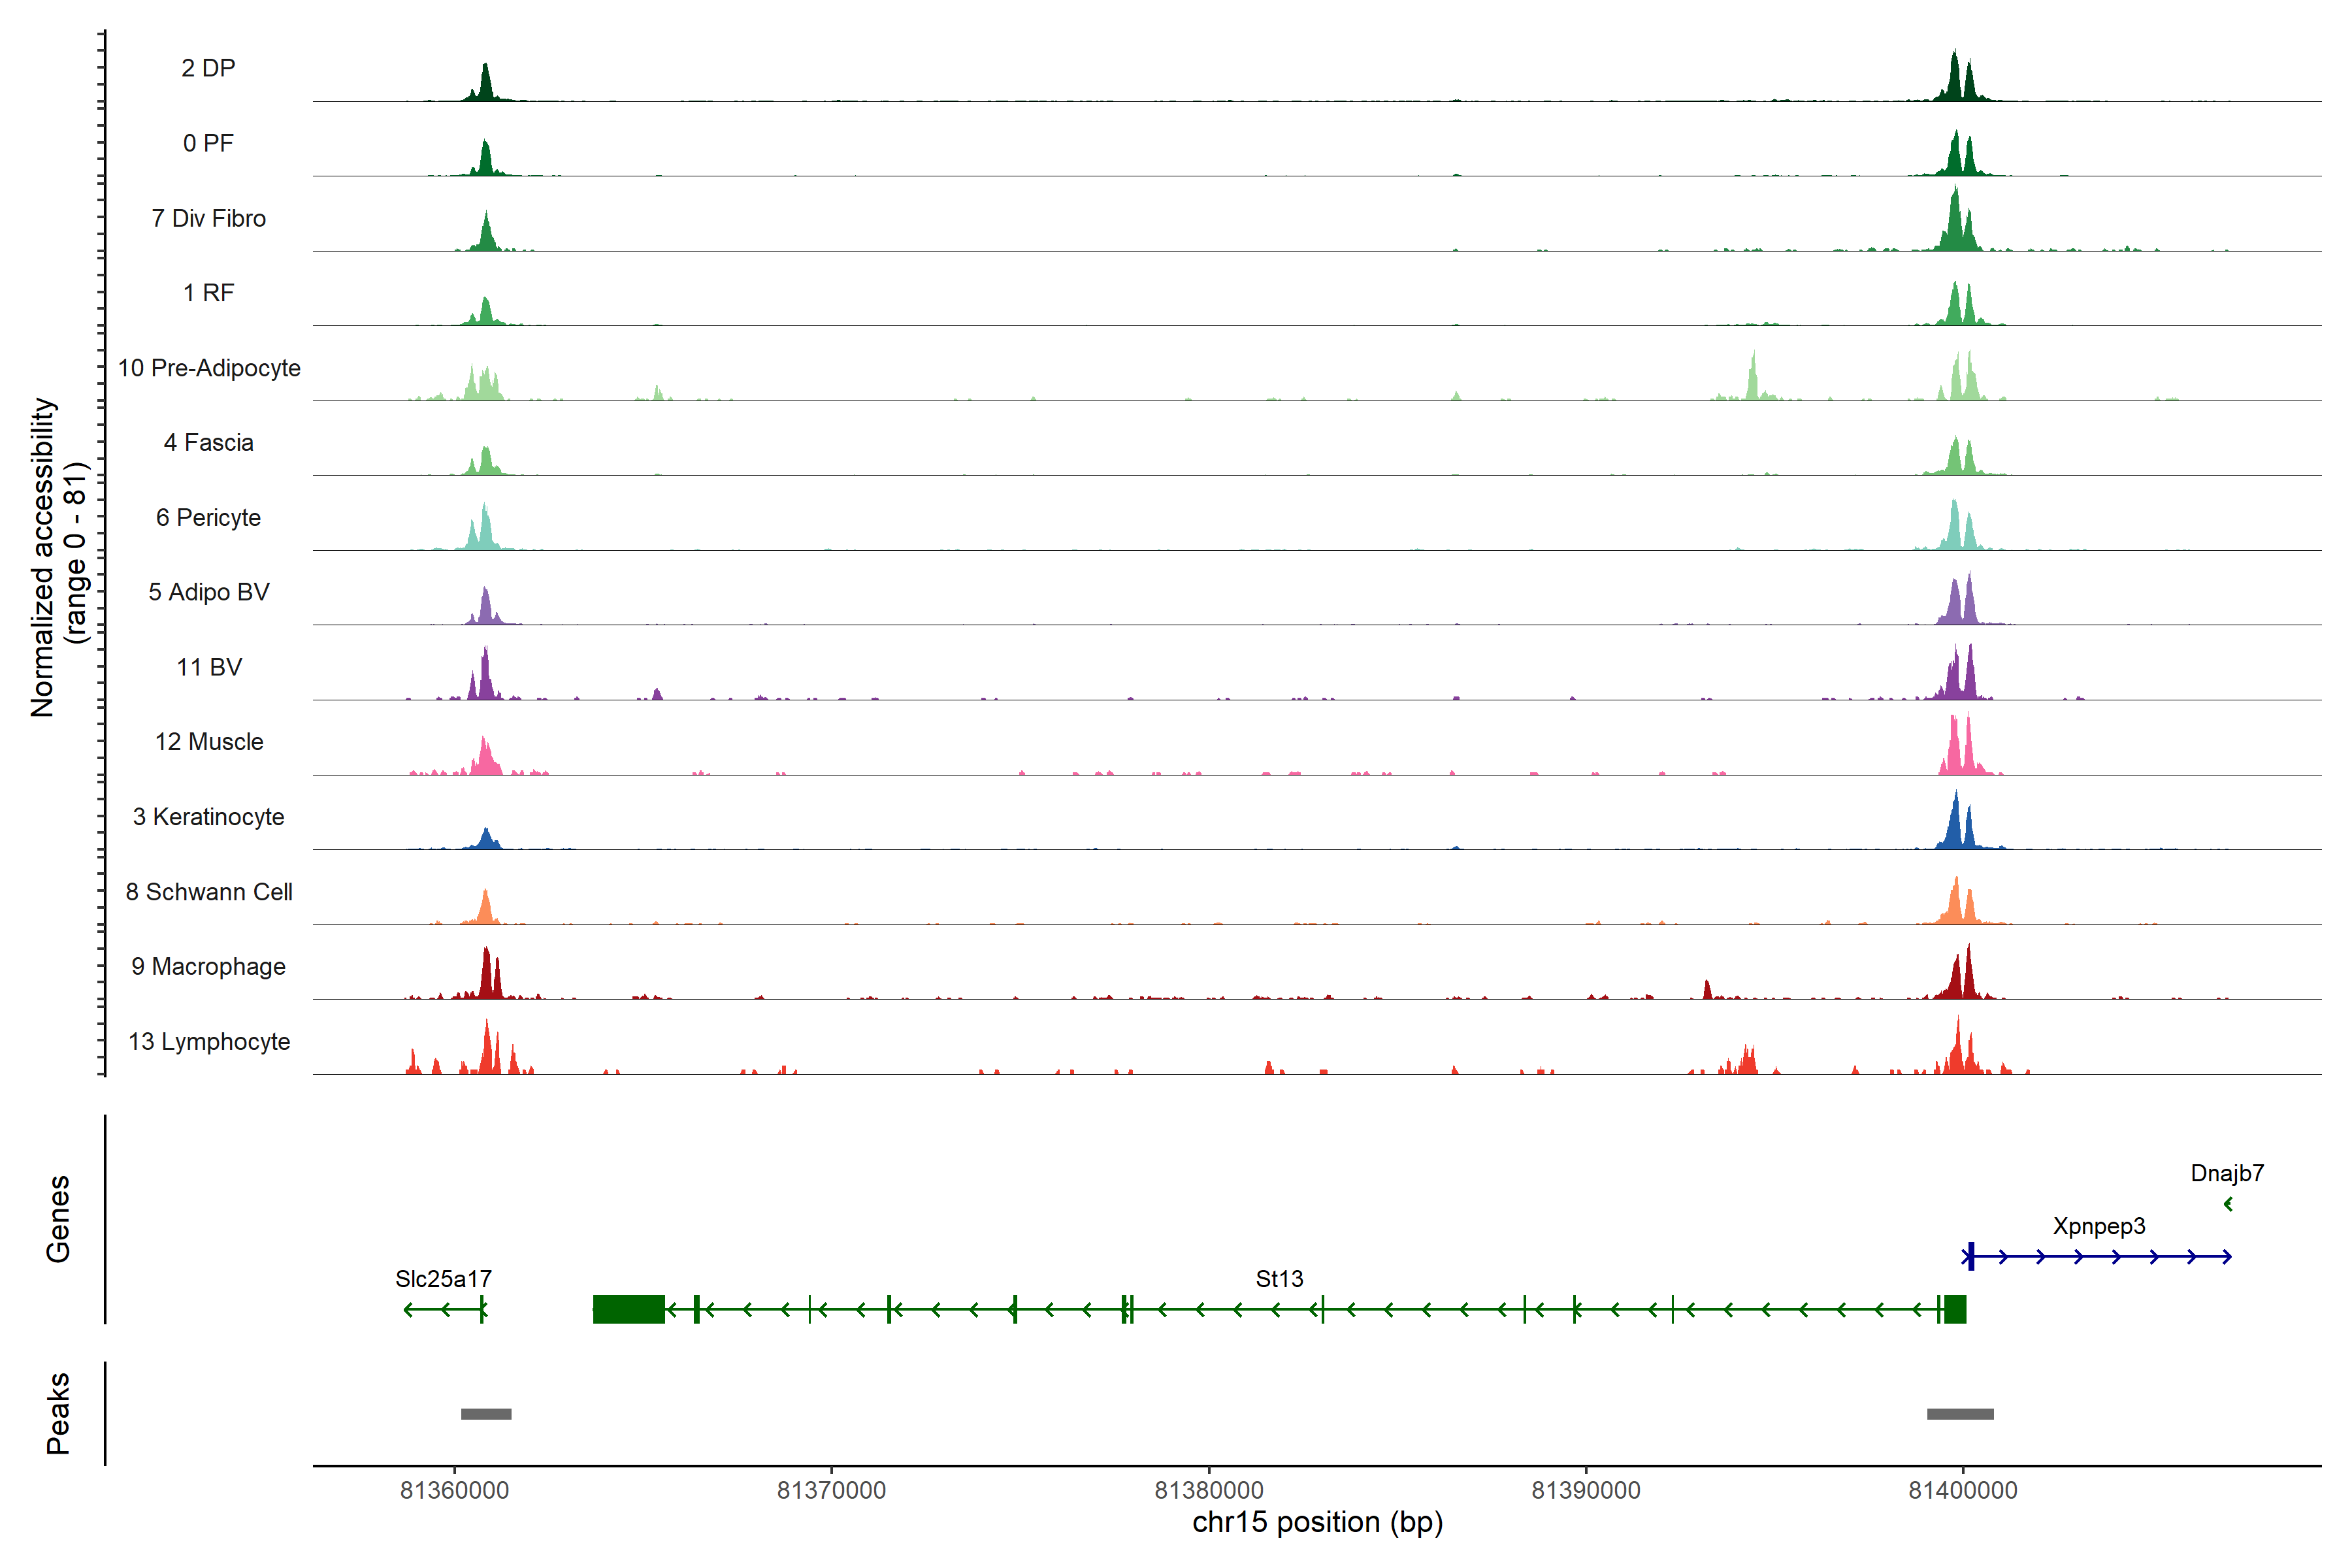Click the 8 Schwann Cell track label
Image resolution: width=2352 pixels, height=1568 pixels.
point(209,892)
